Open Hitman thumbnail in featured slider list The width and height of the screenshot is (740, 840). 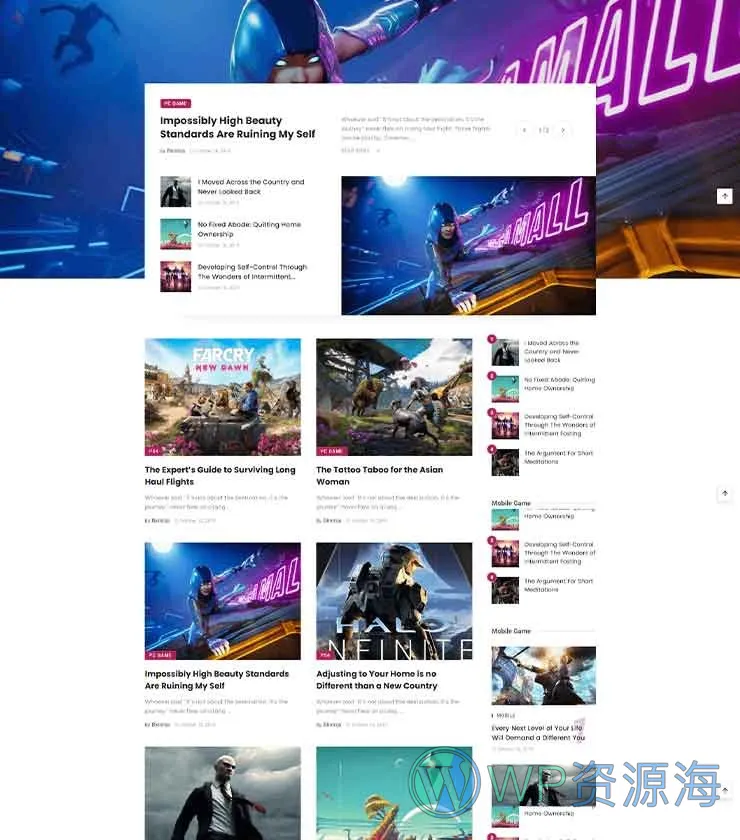click(x=176, y=192)
